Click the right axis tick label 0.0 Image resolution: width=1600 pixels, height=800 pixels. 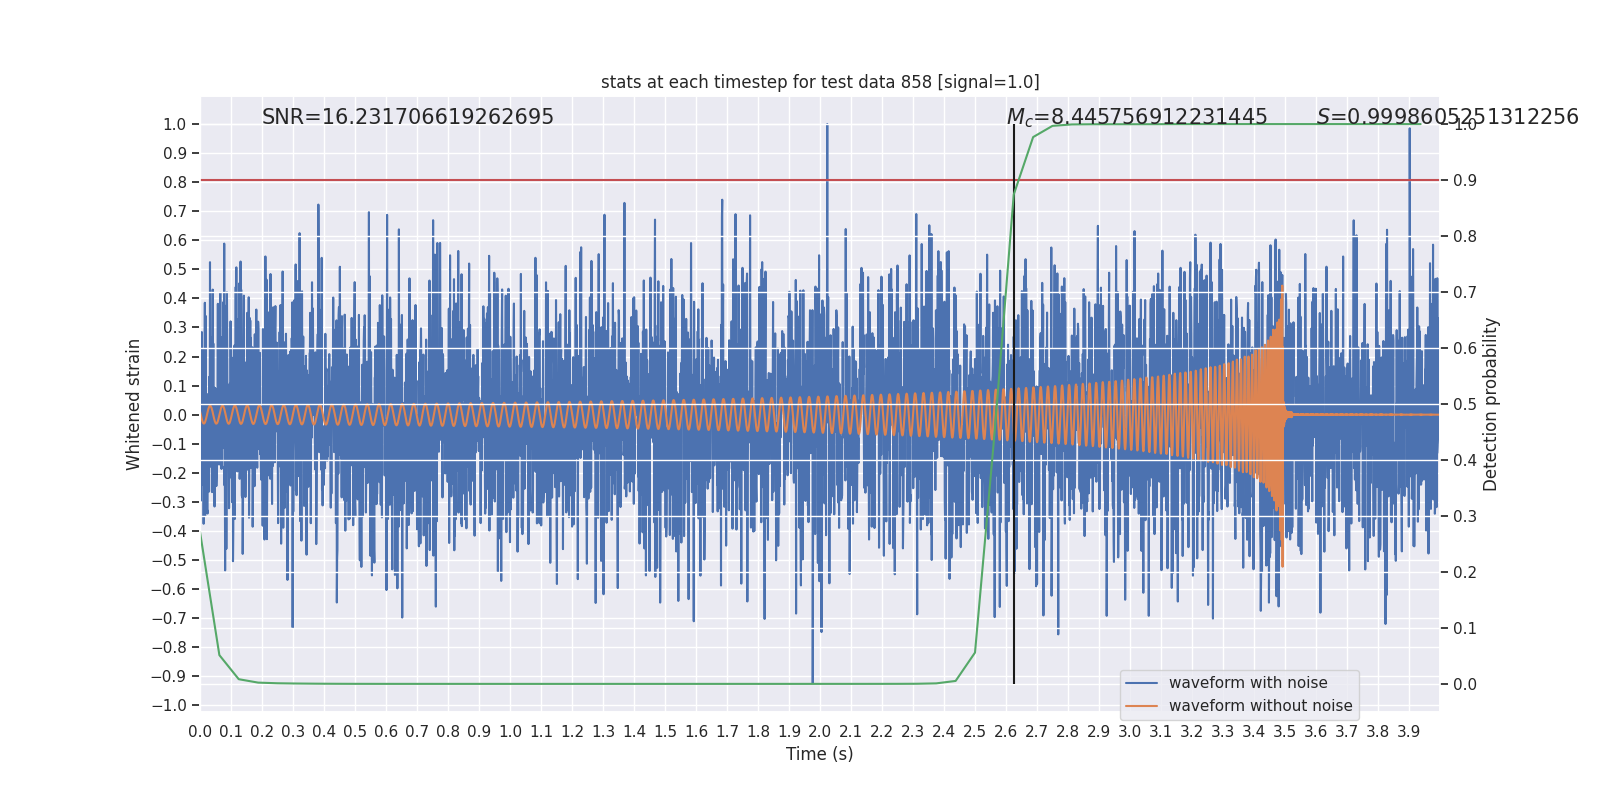click(1464, 685)
